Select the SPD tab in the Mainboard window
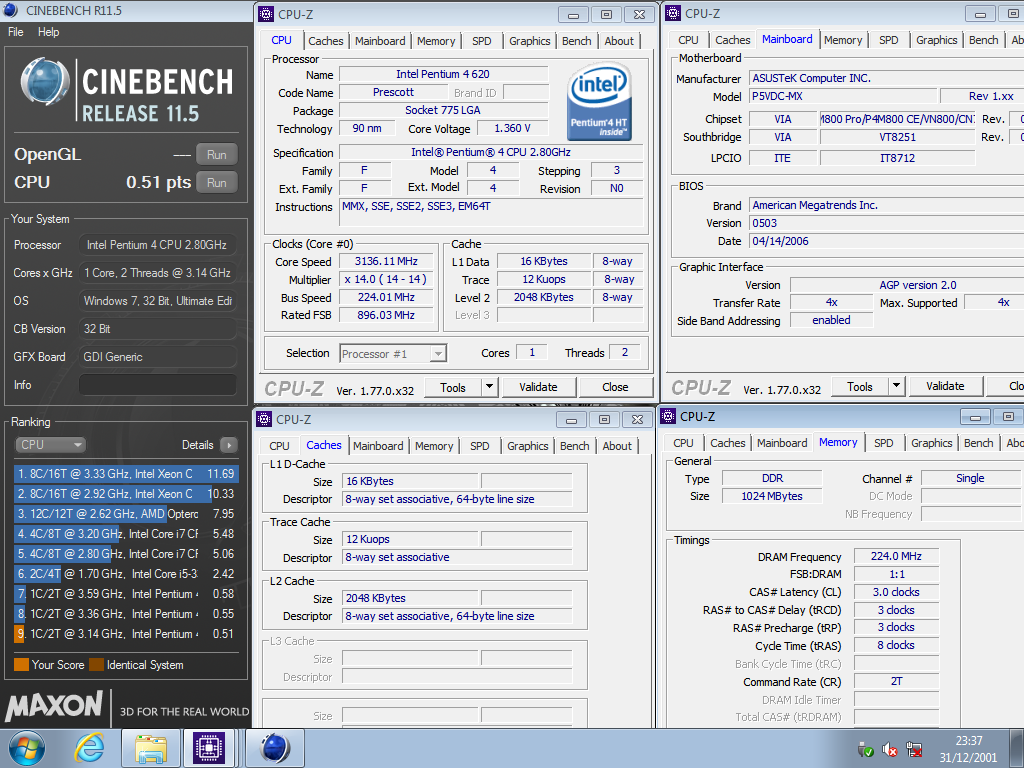Image resolution: width=1024 pixels, height=768 pixels. coord(888,40)
